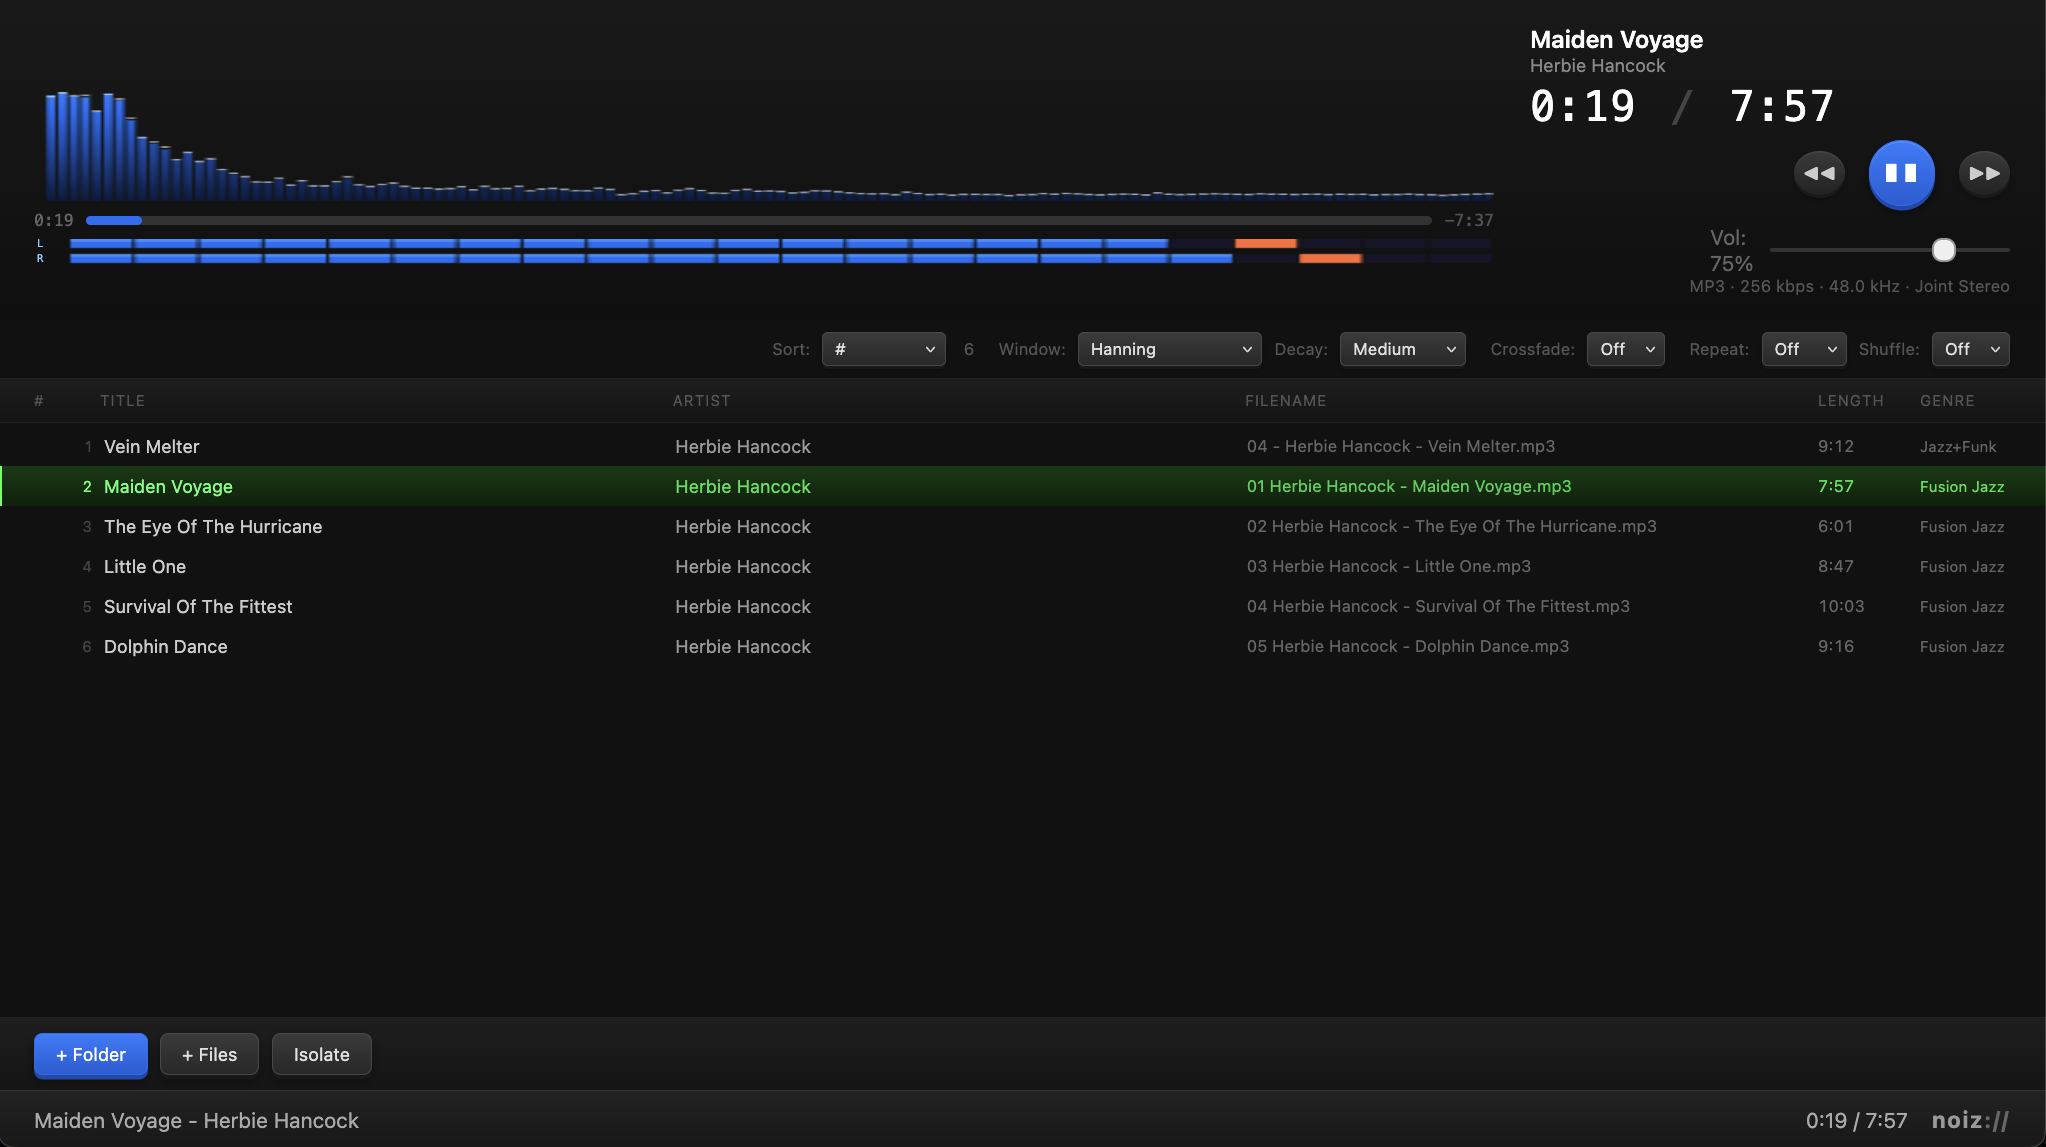Click the Maiden Voyage now-playing heading
This screenshot has width=2046, height=1147.
tap(1616, 39)
